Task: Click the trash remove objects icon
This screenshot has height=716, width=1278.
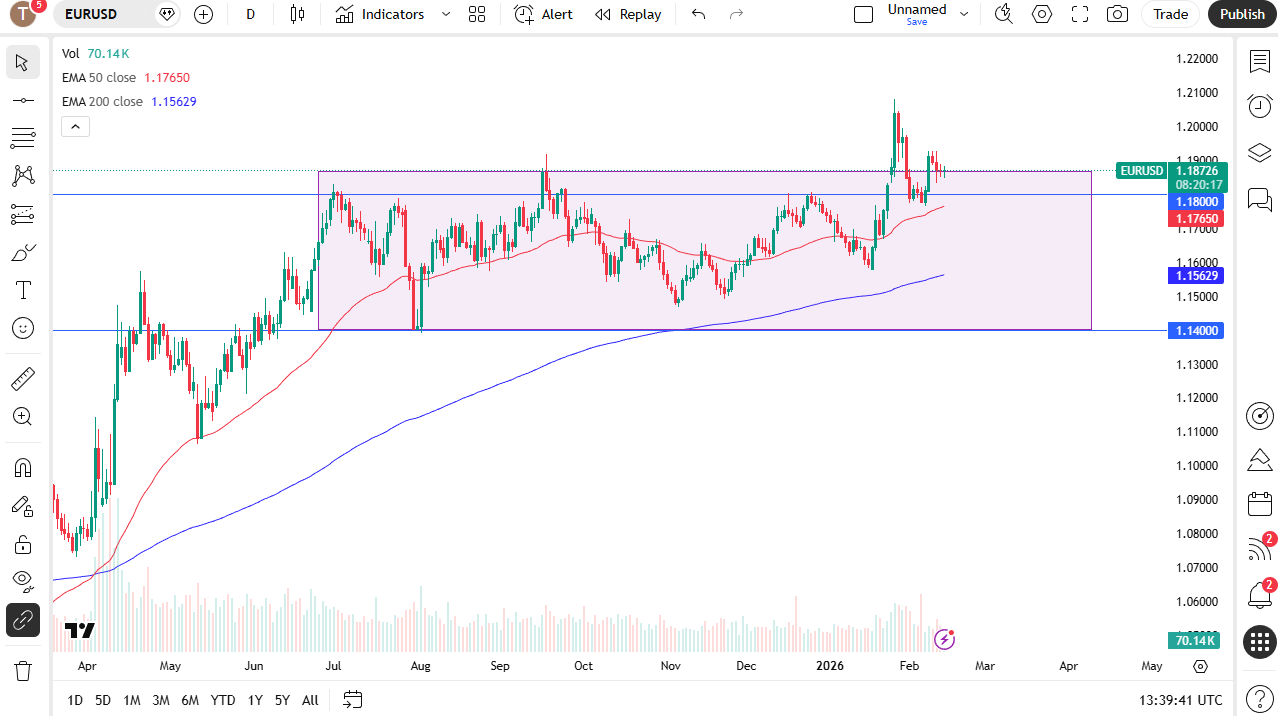Action: click(23, 669)
